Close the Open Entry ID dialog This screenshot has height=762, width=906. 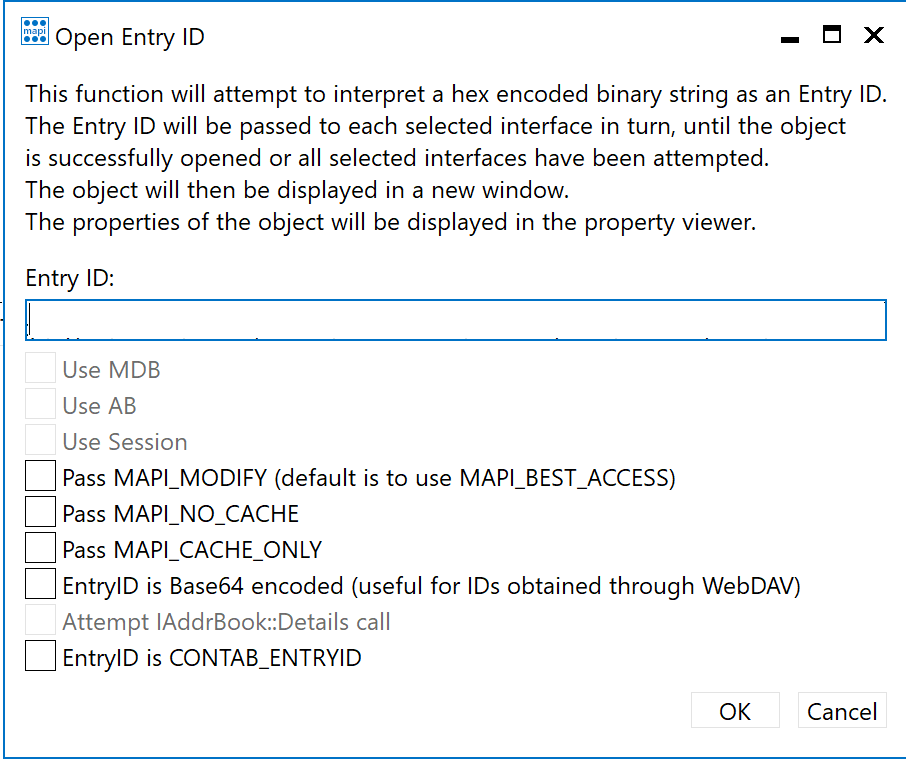coord(873,35)
